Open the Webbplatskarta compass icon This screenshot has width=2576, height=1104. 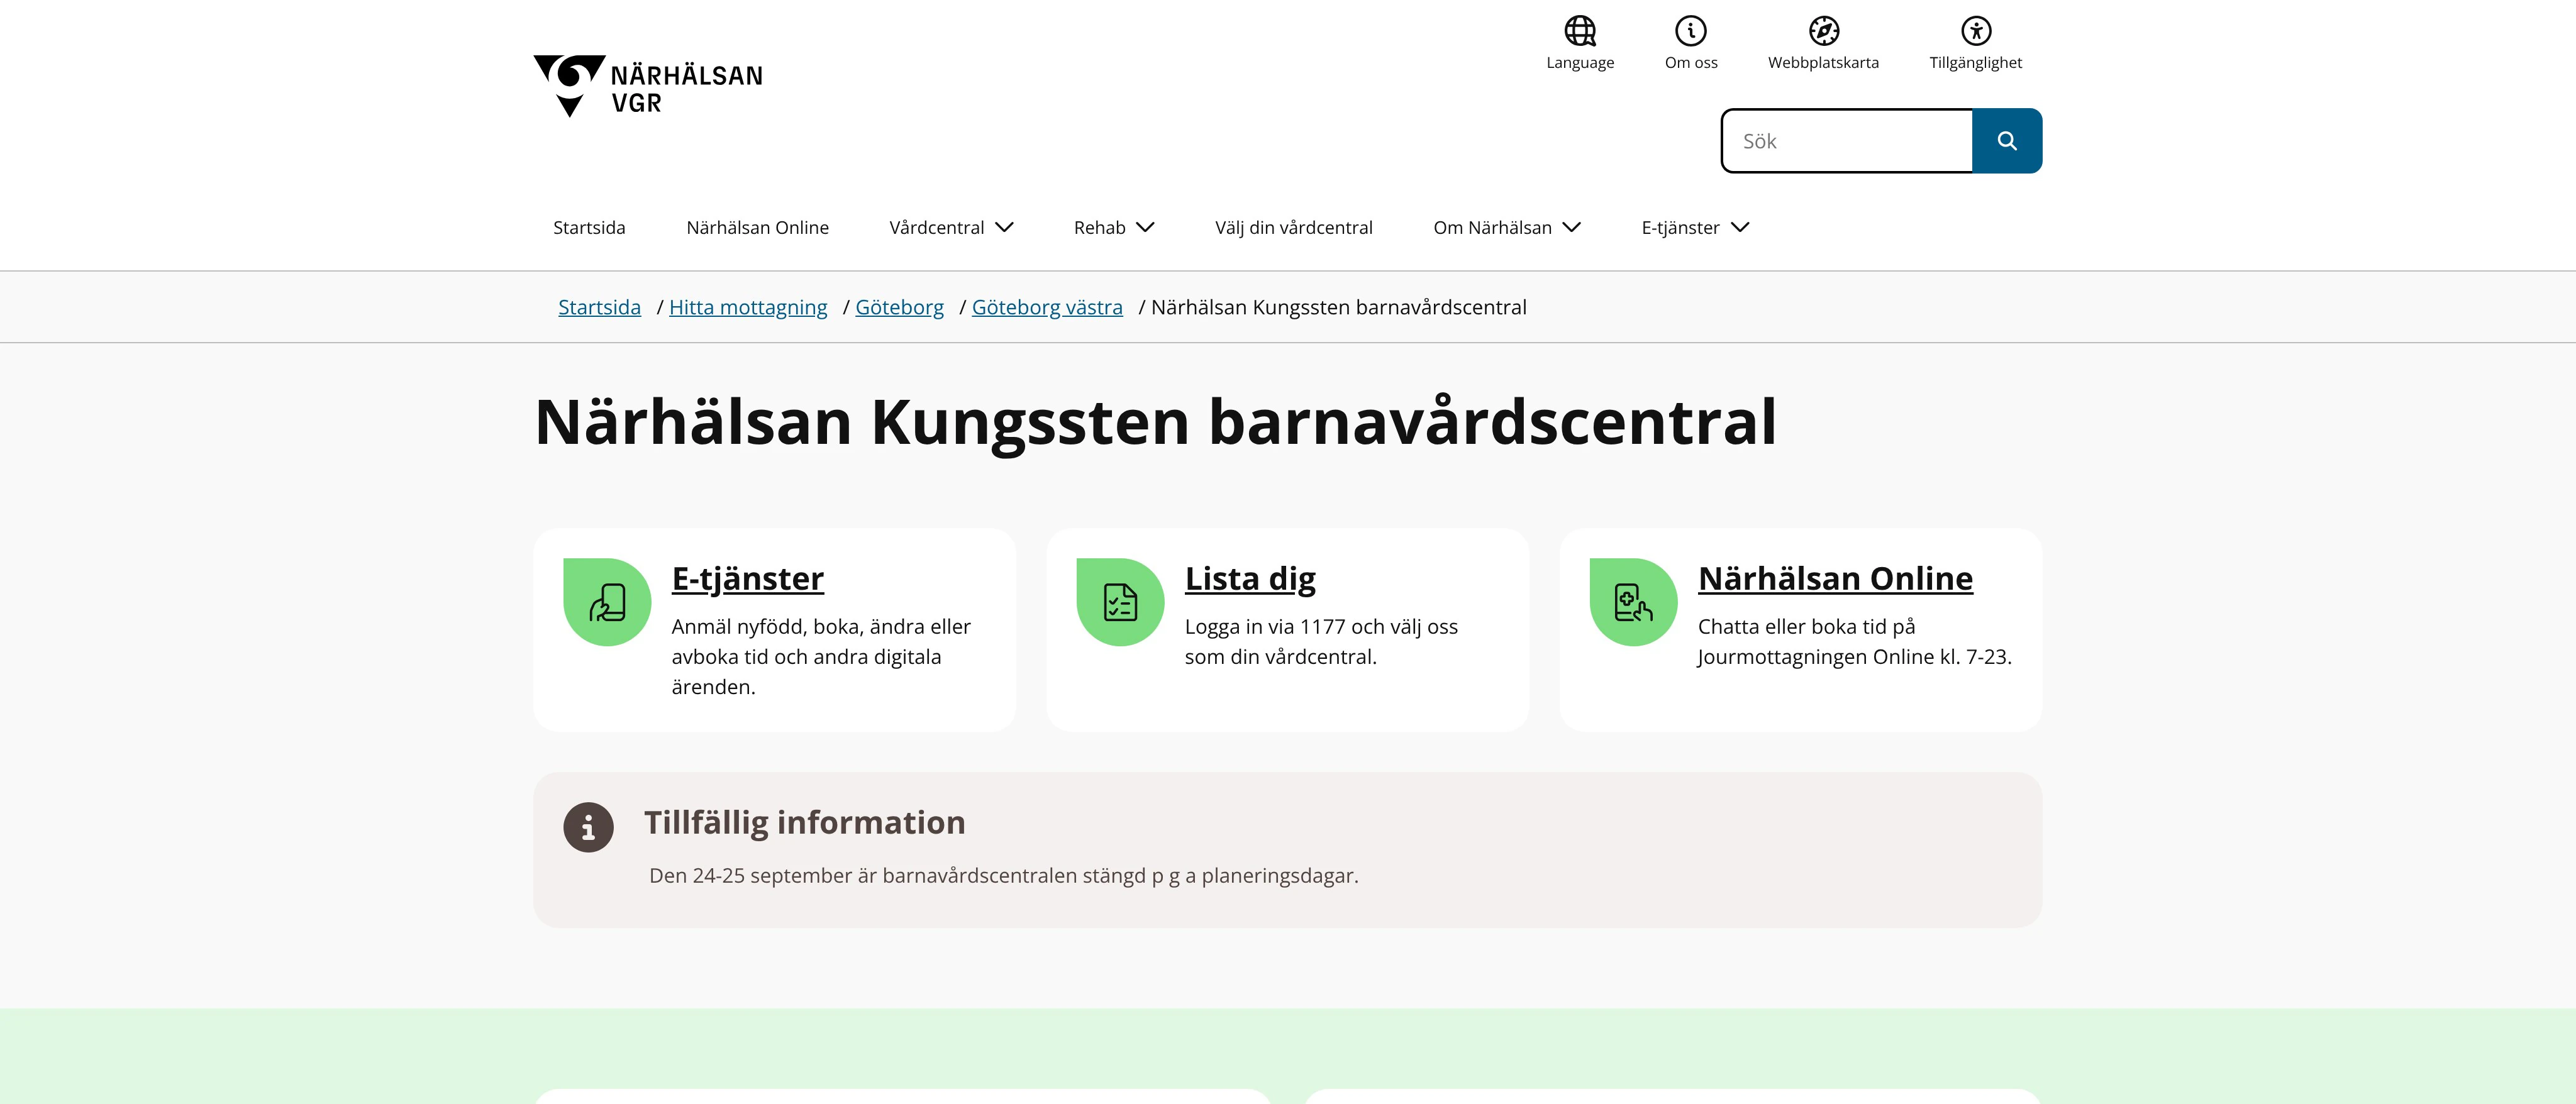pos(1823,31)
